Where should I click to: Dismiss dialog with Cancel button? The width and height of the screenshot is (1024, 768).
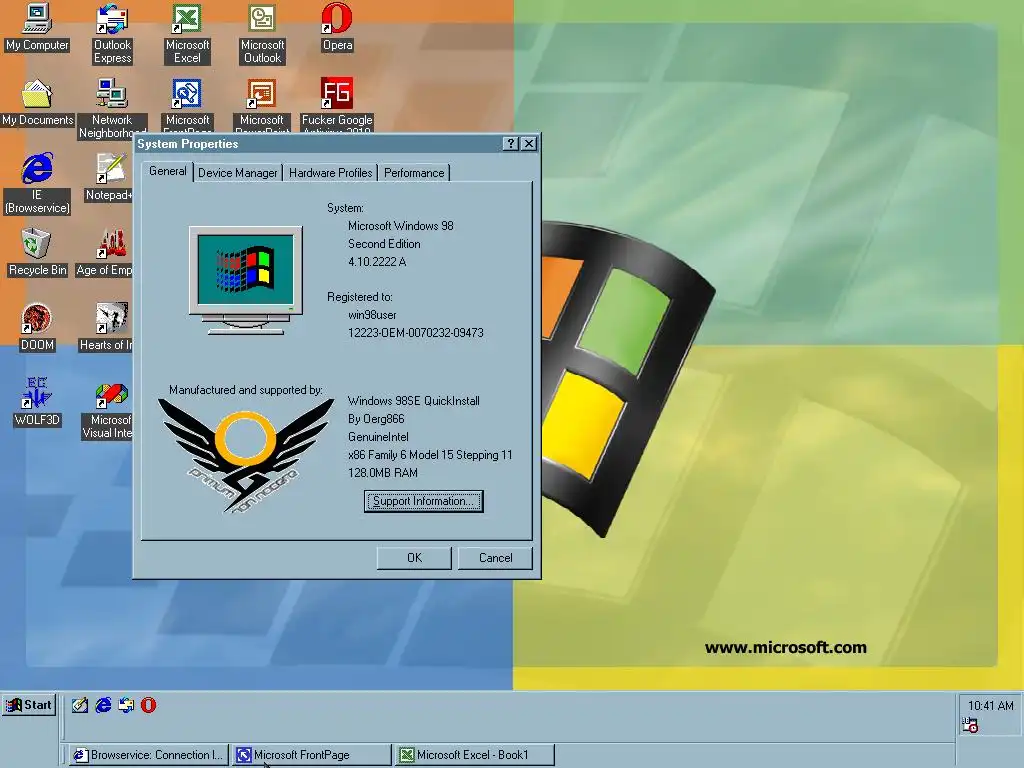(495, 558)
